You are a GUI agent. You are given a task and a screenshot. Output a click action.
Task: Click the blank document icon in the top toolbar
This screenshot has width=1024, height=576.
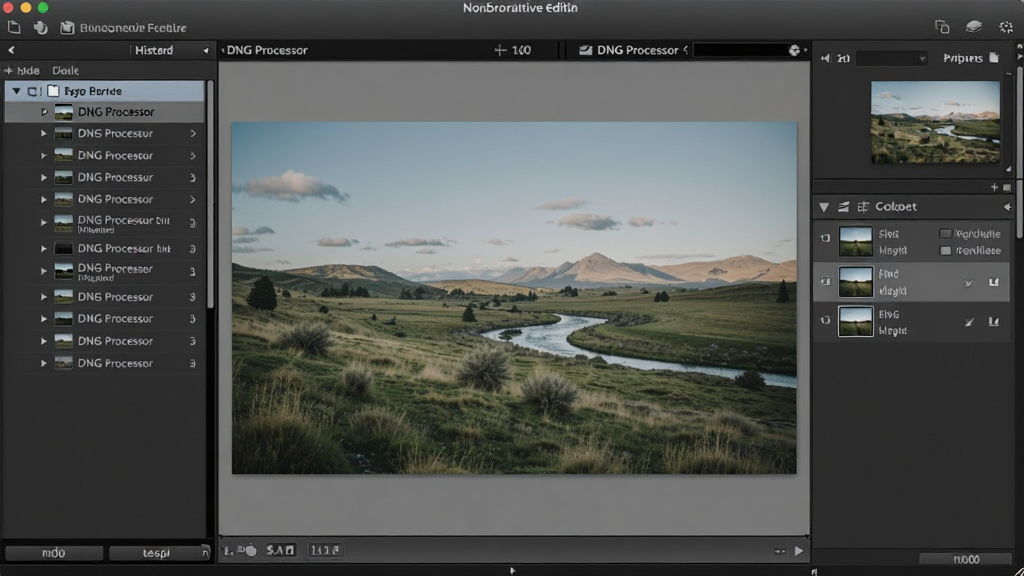click(x=14, y=27)
